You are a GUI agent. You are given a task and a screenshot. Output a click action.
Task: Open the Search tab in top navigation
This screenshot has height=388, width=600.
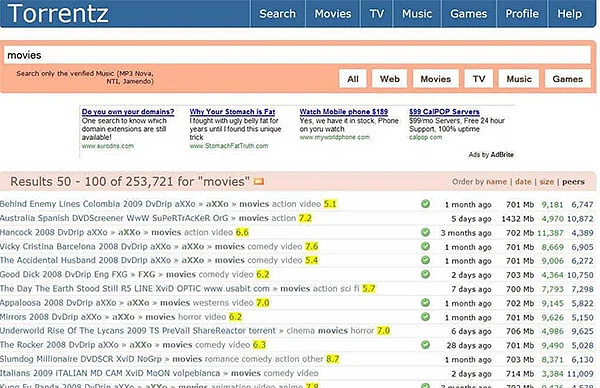coord(277,14)
